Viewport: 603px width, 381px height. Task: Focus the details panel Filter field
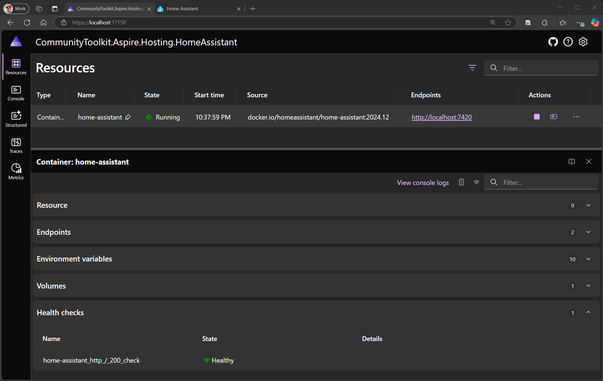point(541,182)
